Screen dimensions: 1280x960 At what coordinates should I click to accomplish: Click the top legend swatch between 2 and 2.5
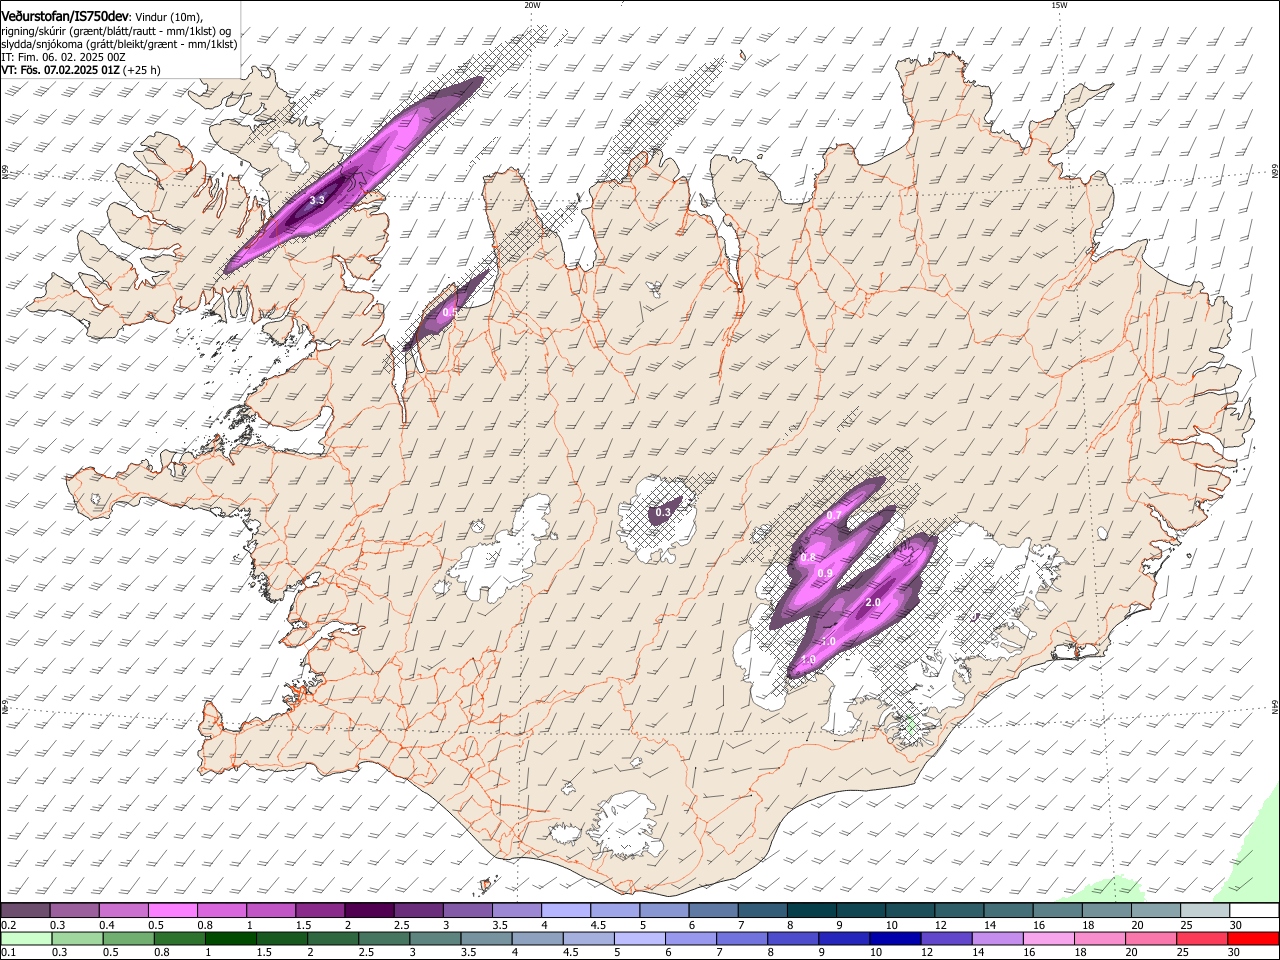(369, 910)
